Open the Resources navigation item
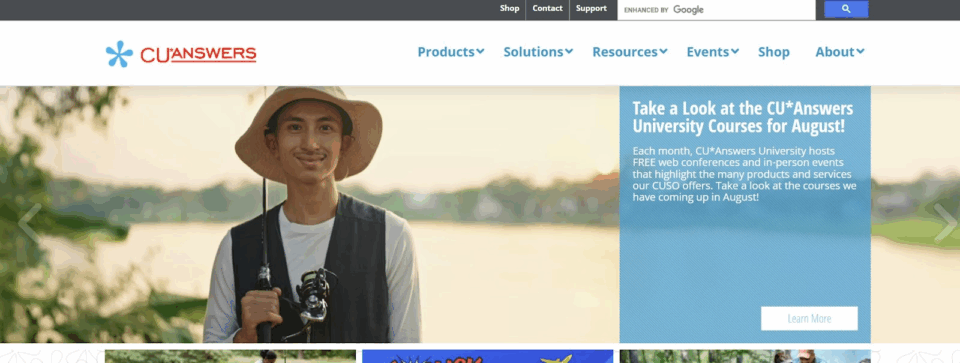 [624, 52]
